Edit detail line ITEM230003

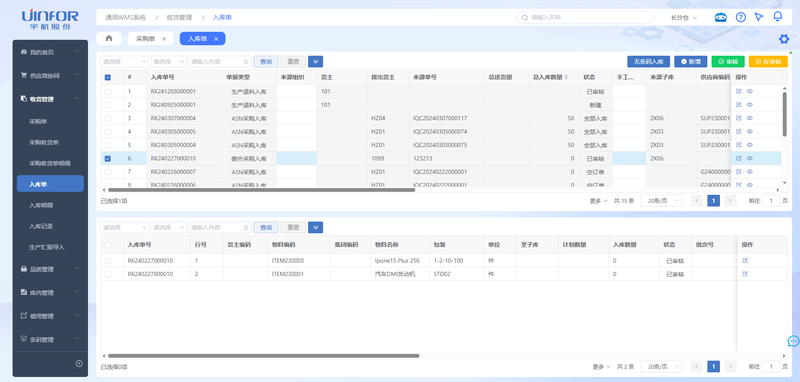[x=745, y=261]
